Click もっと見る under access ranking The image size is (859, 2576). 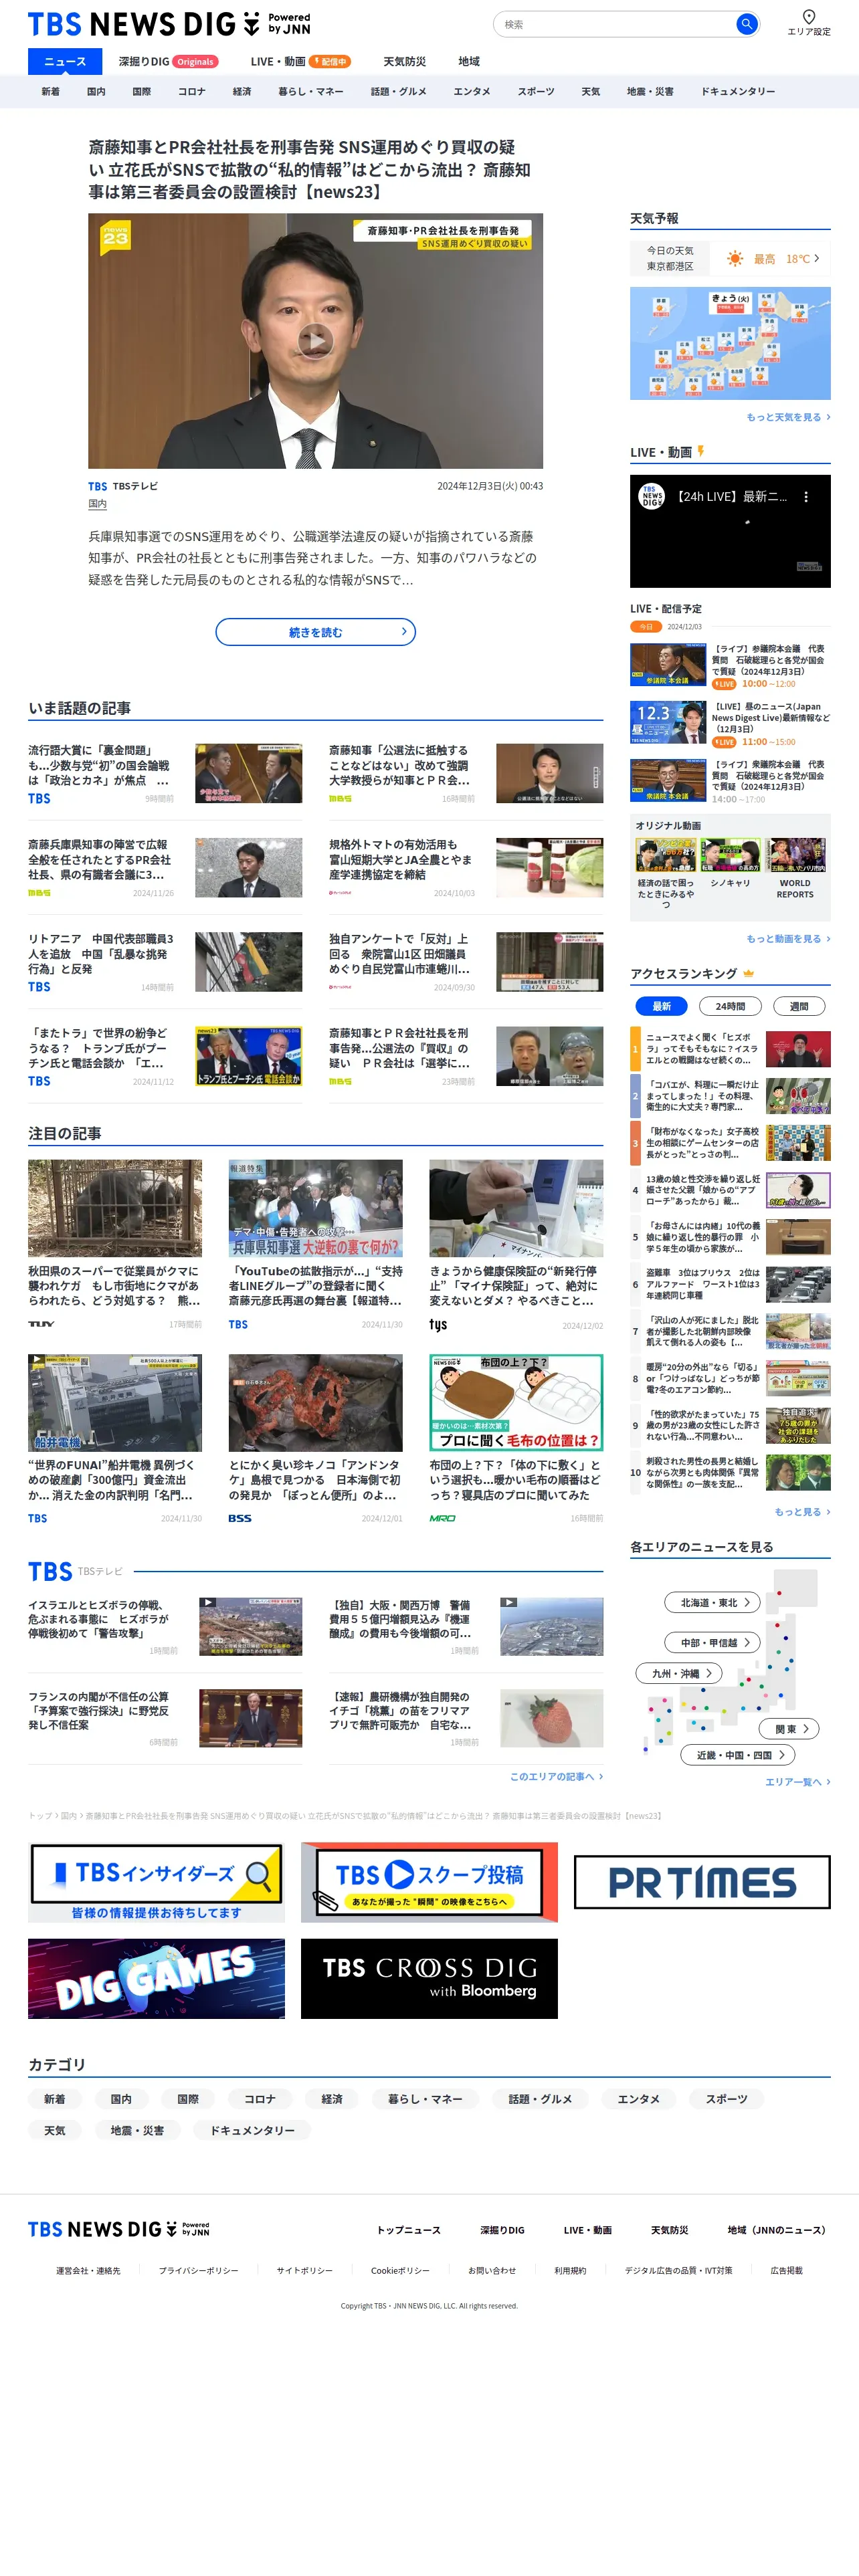point(802,1512)
